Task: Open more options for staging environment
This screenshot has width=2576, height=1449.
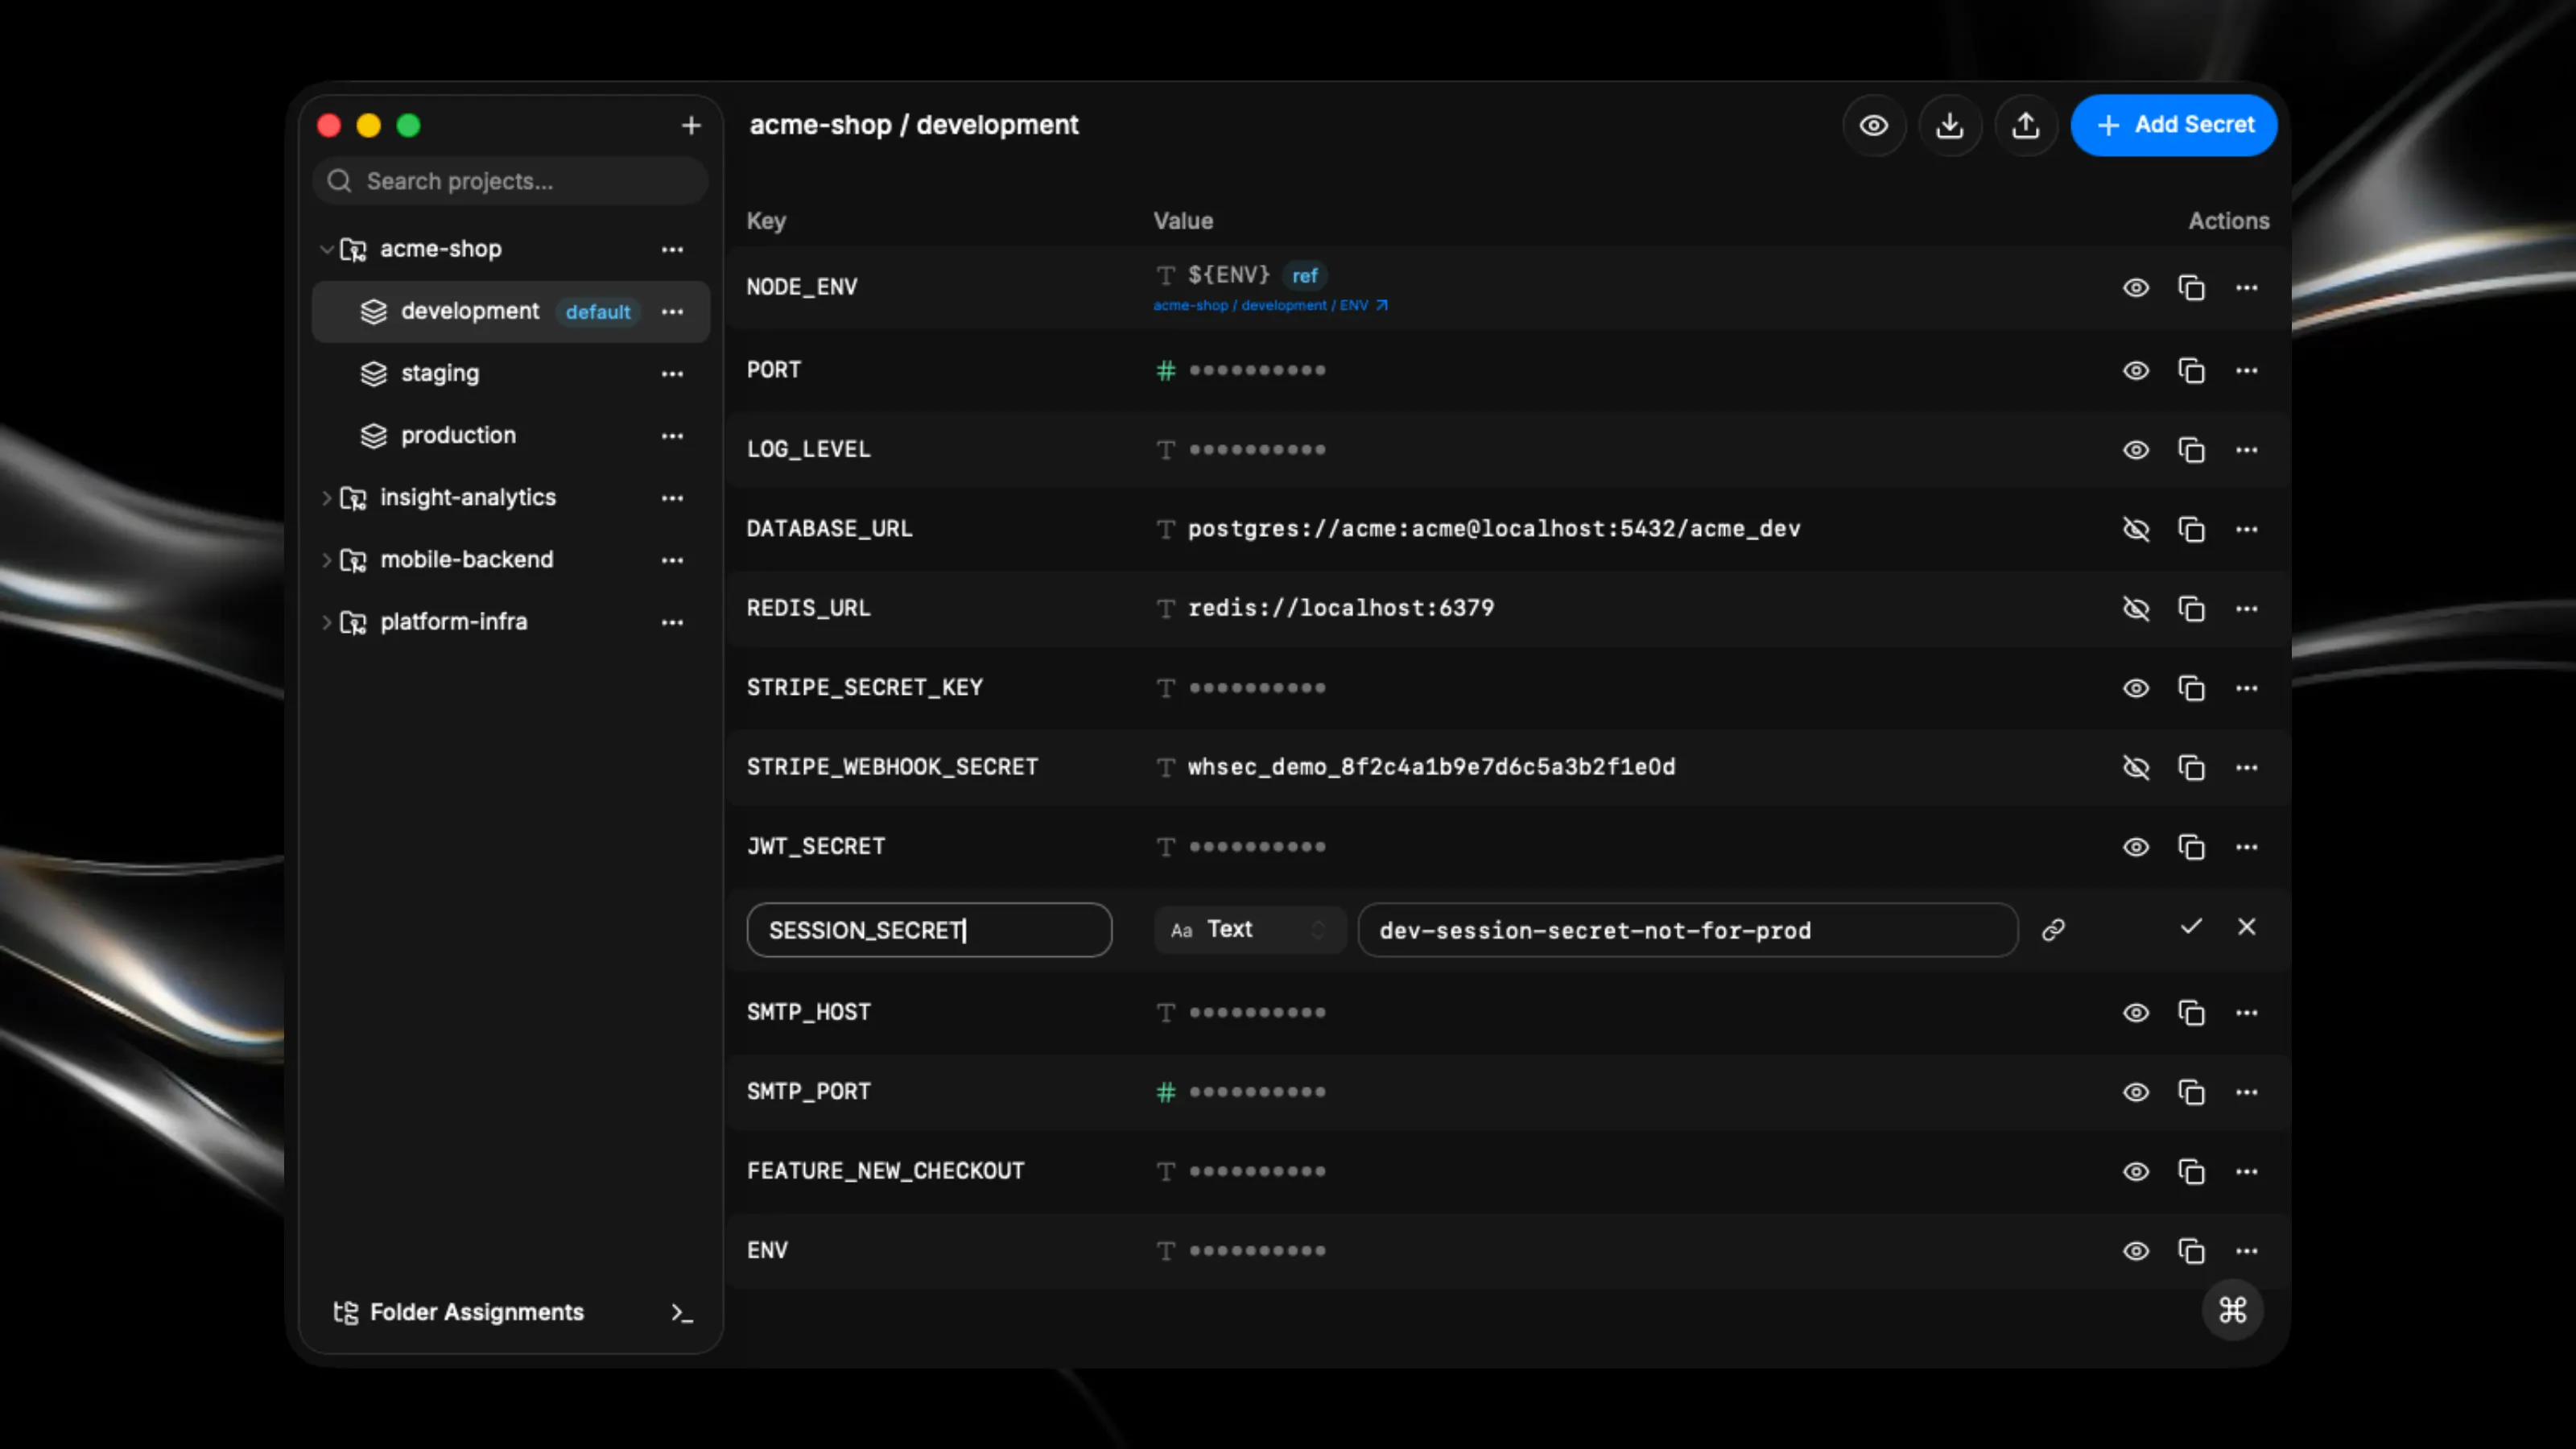Action: click(673, 374)
